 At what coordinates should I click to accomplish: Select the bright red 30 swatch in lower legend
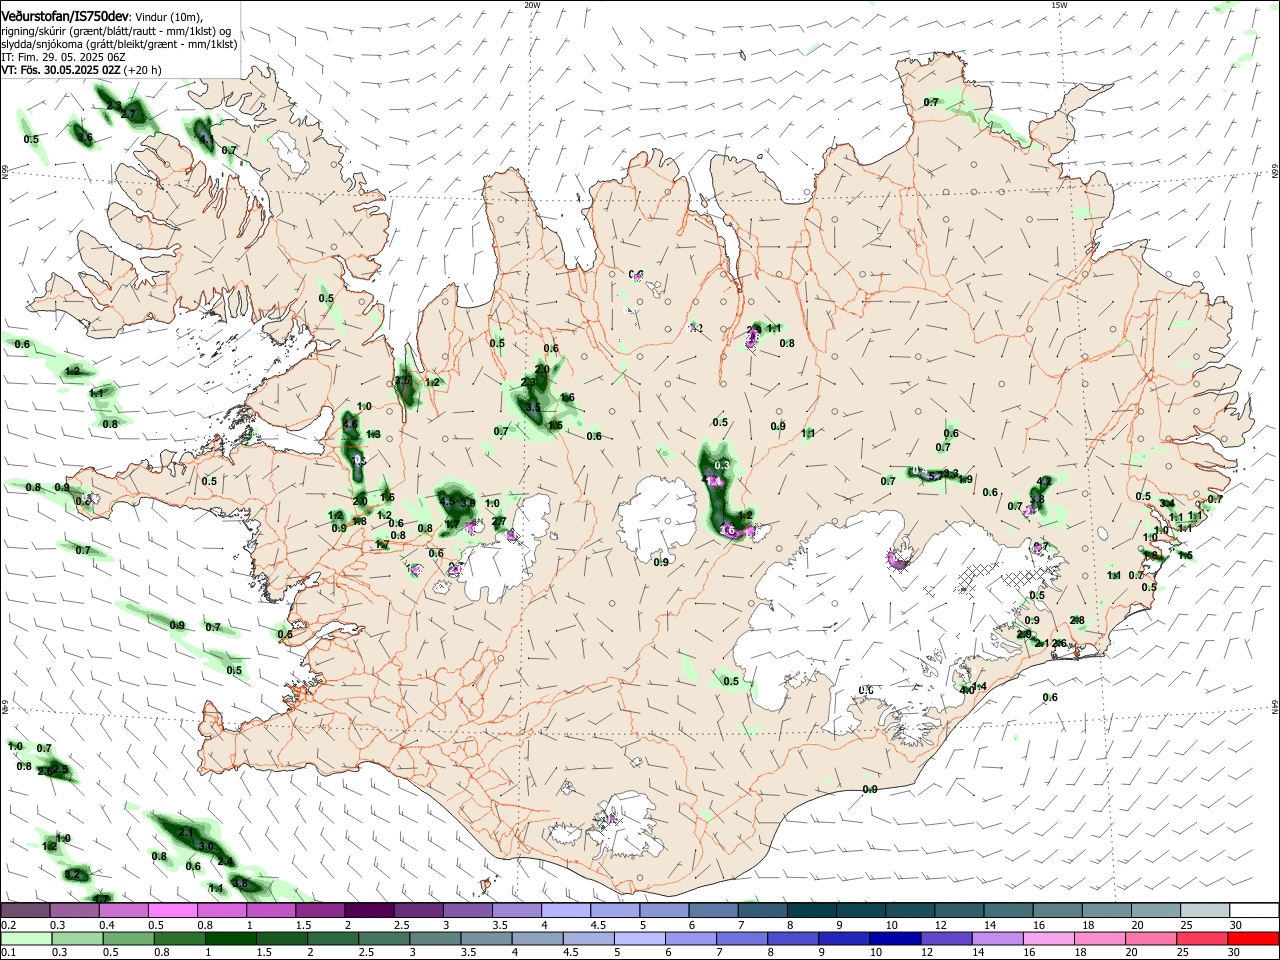coord(1254,939)
